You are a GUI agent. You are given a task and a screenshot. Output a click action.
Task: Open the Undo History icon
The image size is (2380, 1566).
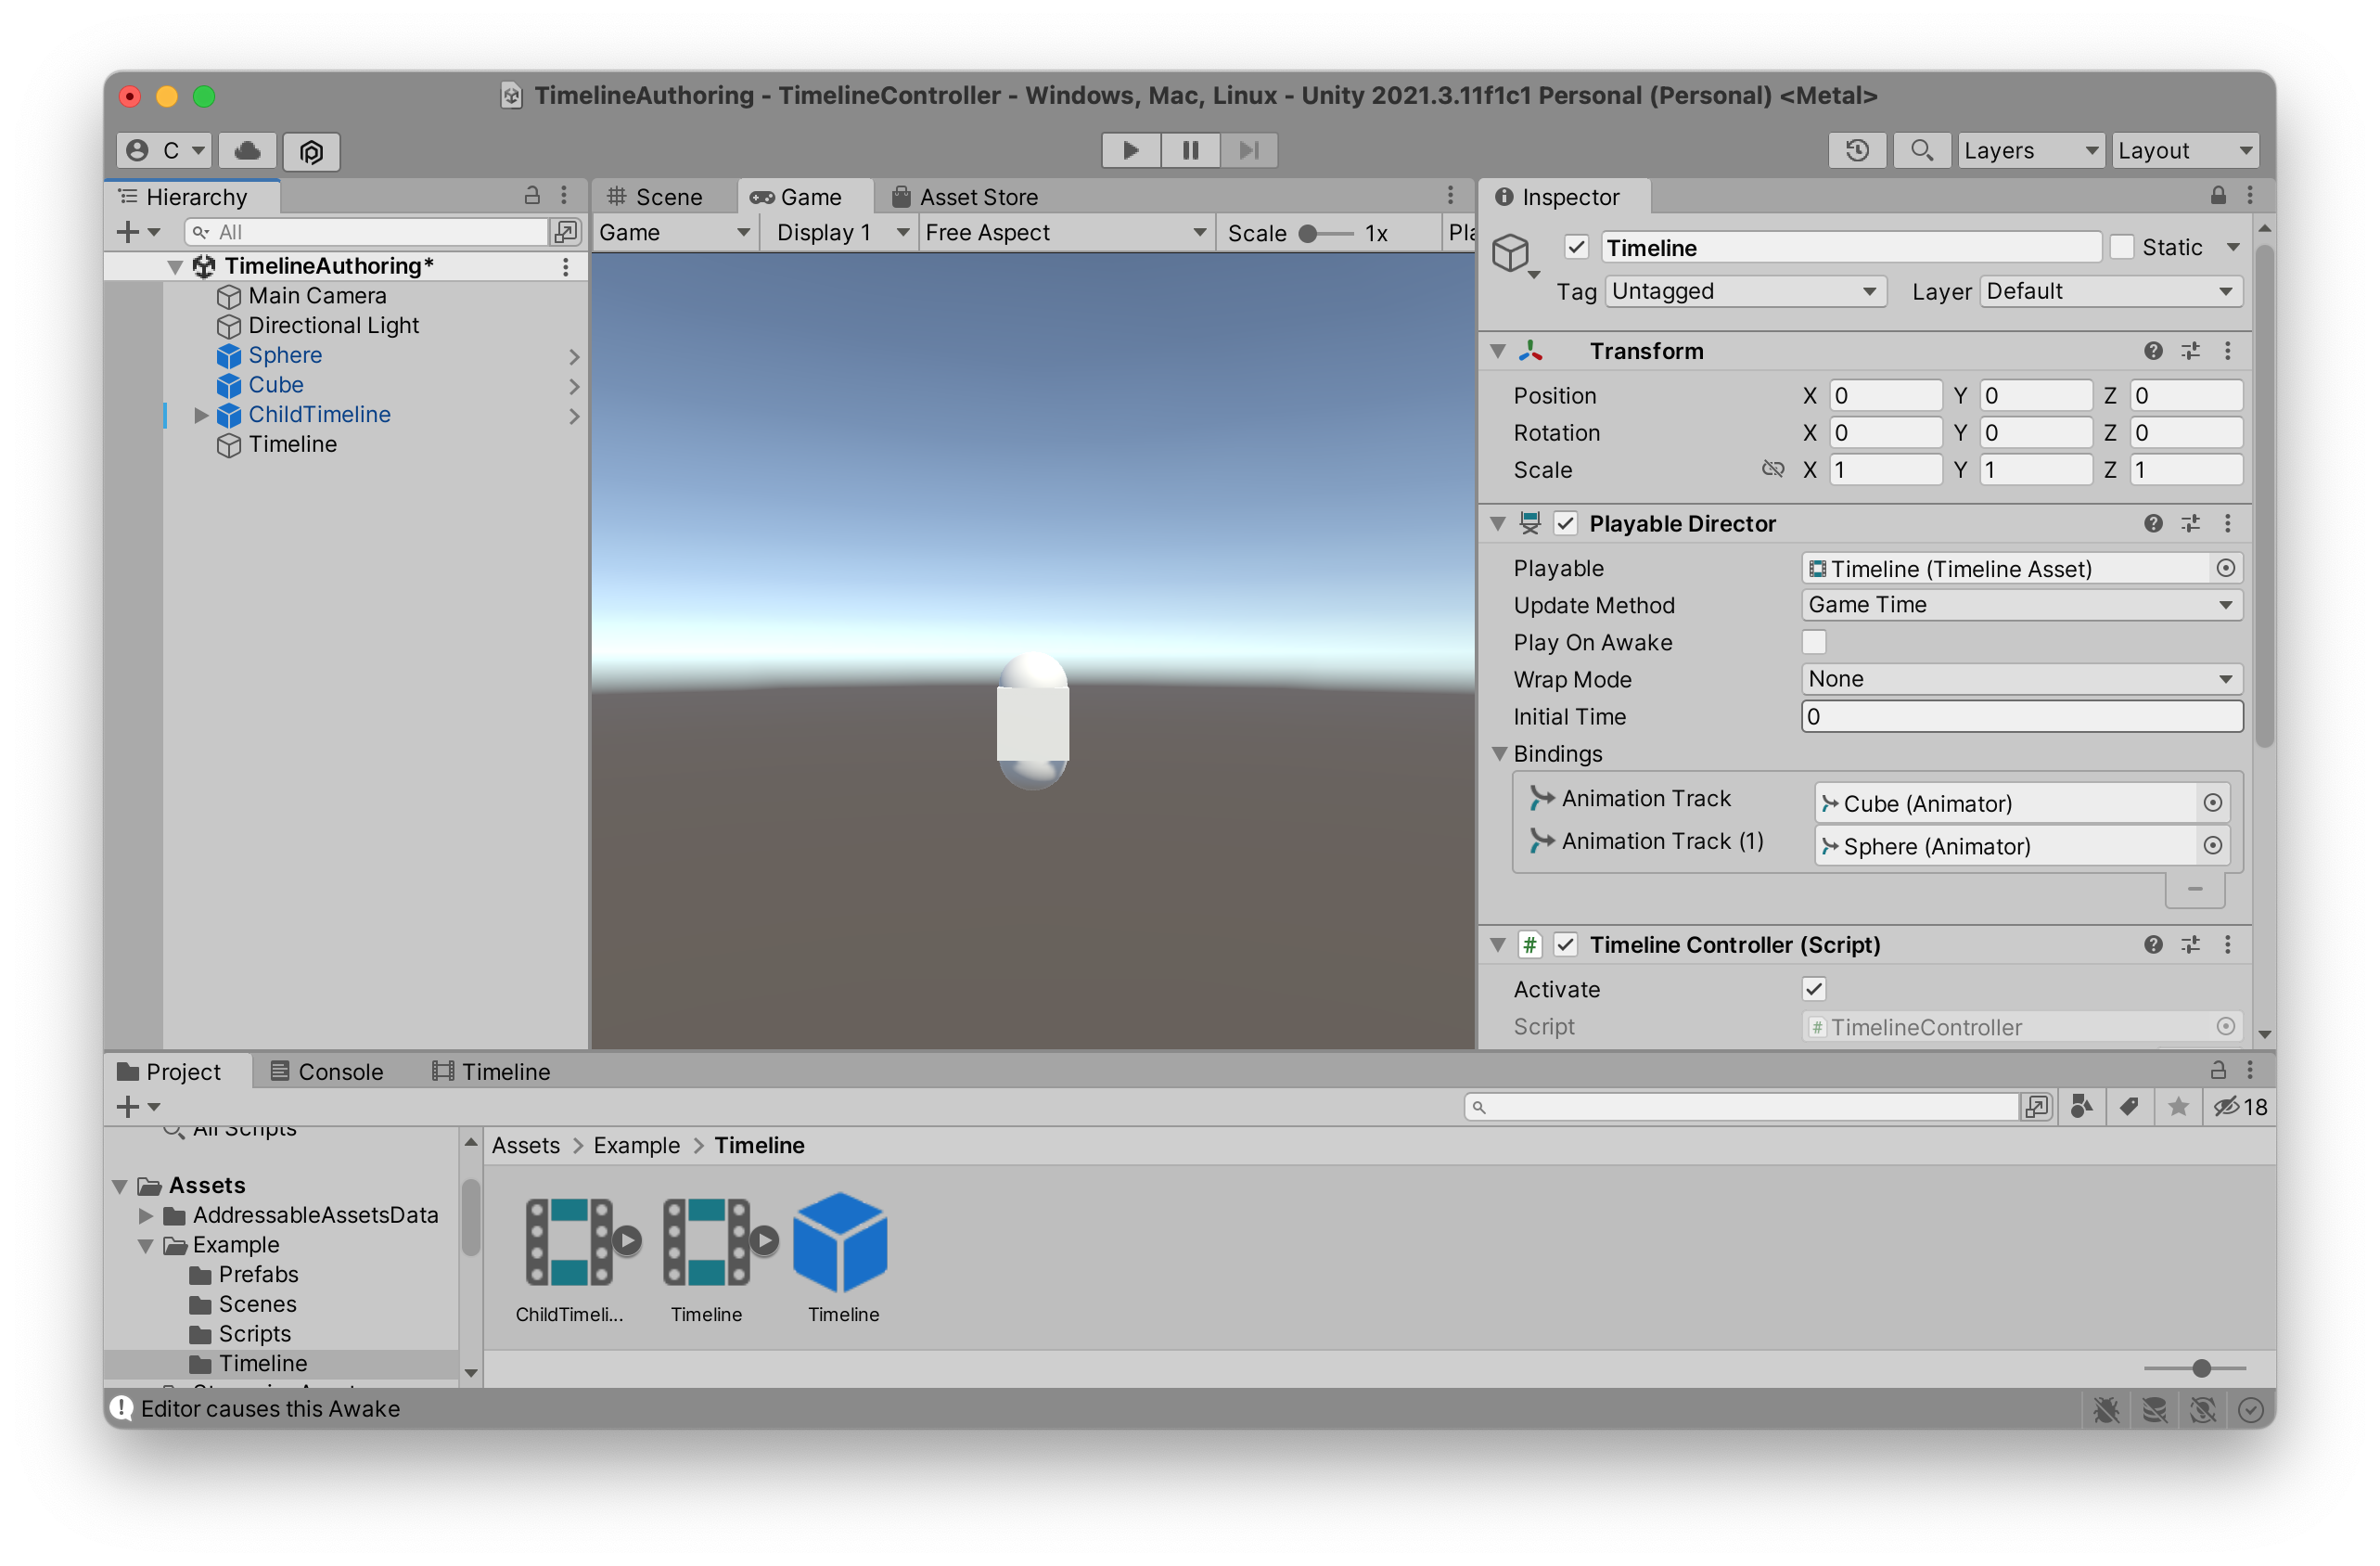[x=1856, y=150]
